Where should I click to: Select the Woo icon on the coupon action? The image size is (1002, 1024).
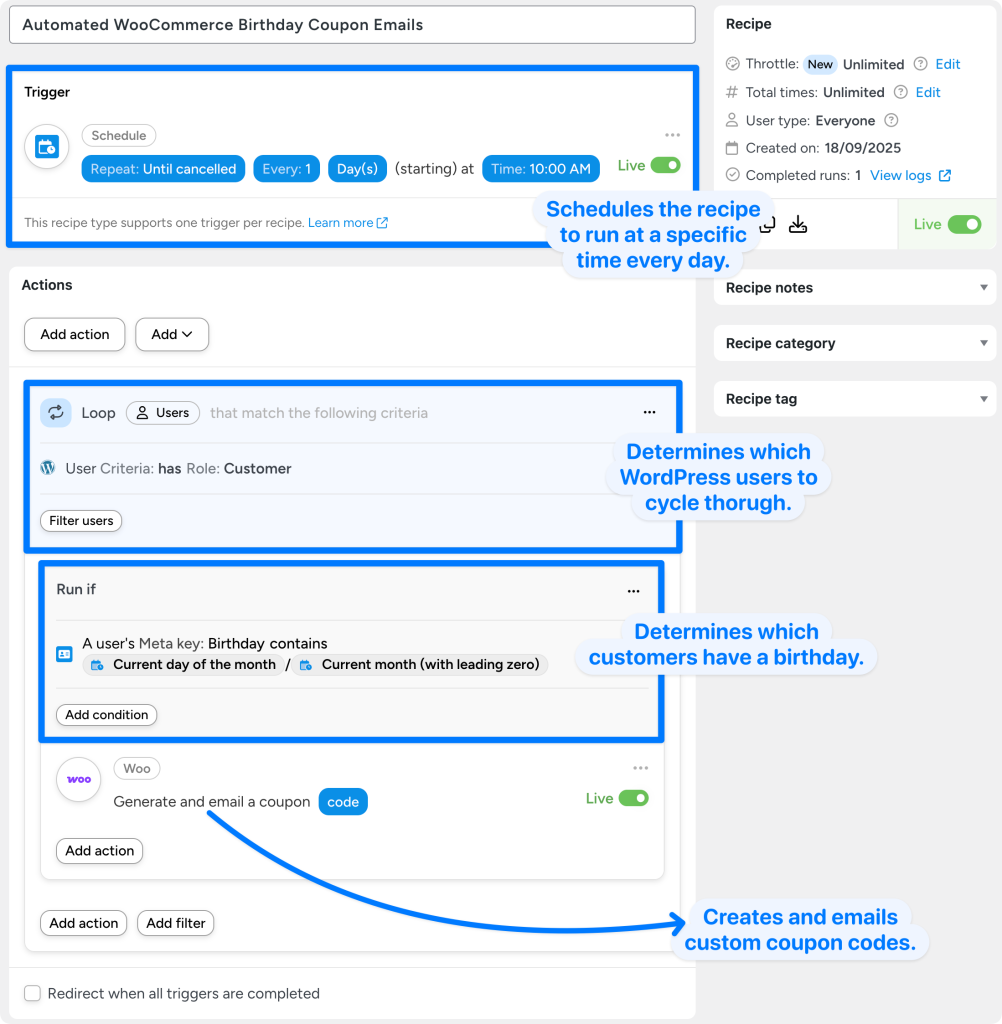coord(78,780)
